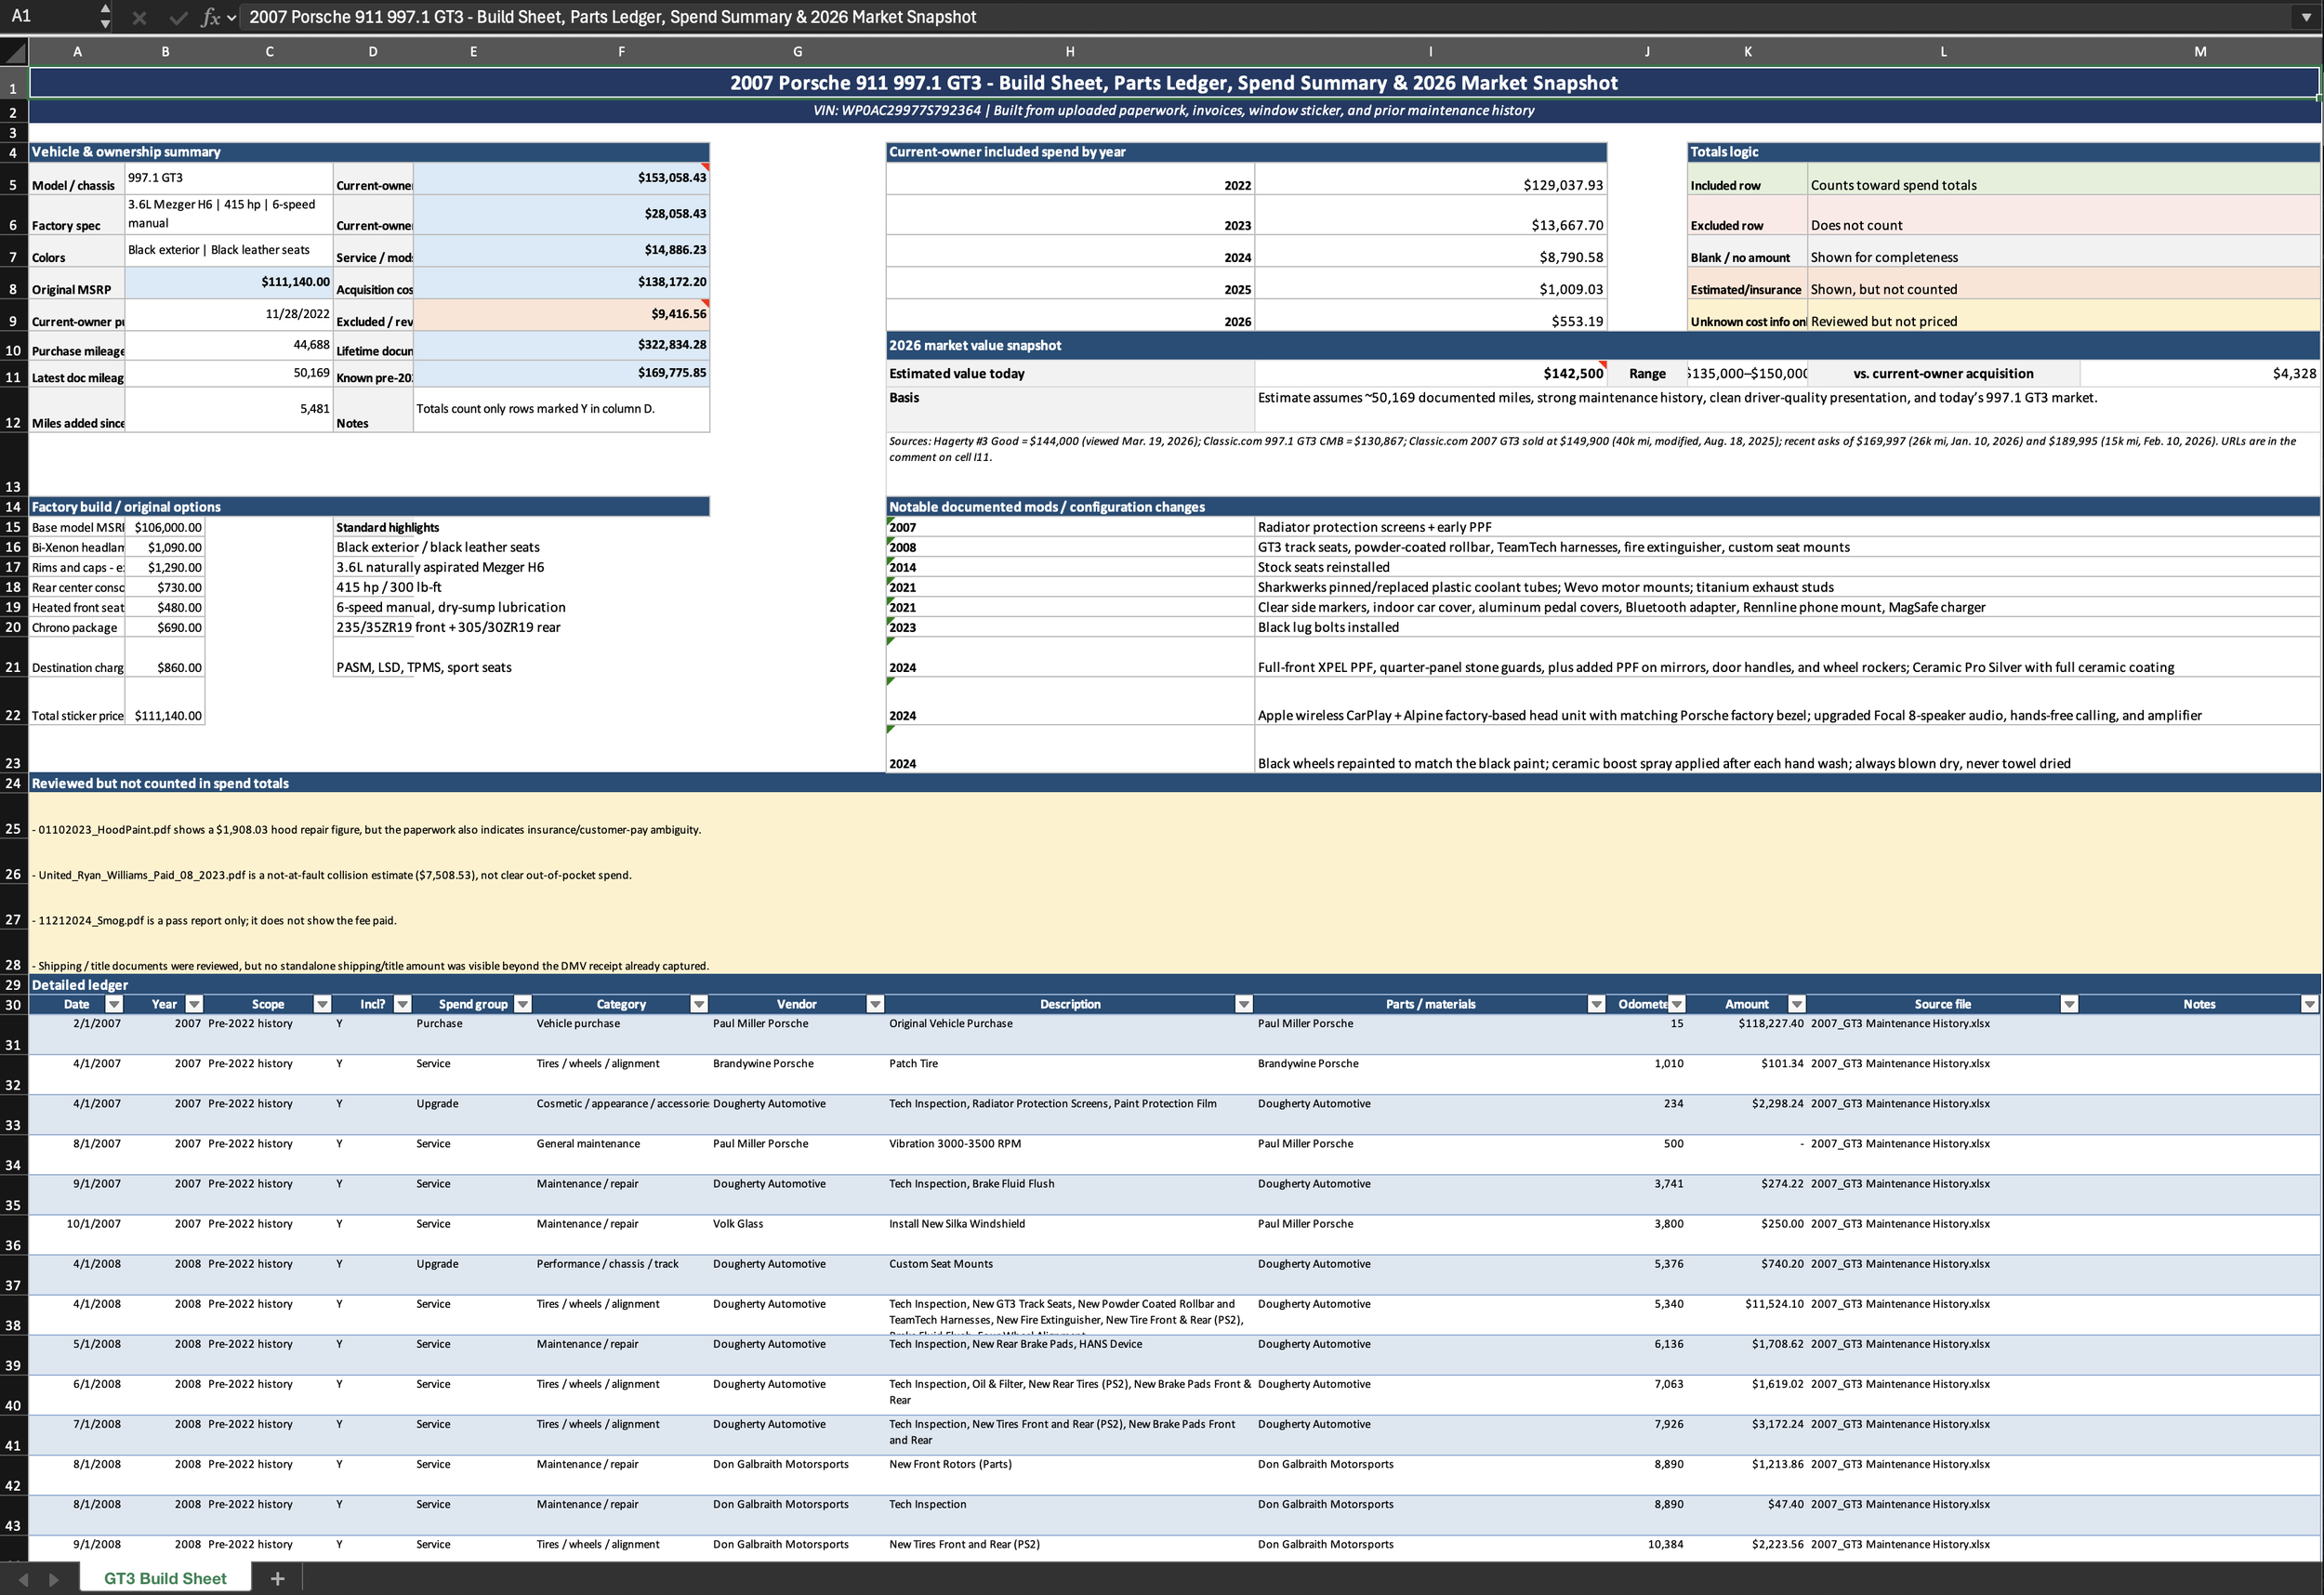Image resolution: width=2324 pixels, height=1595 pixels.
Task: Click previous sheet navigation arrow
Action: pos(23,1579)
